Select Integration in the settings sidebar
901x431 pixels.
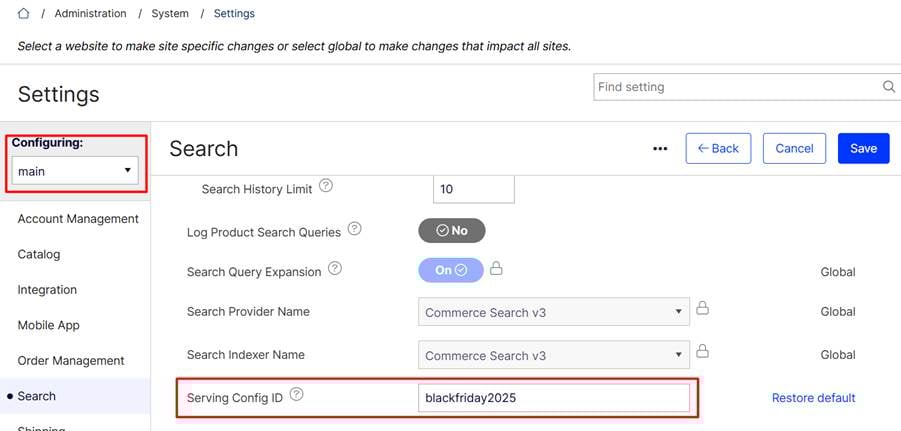point(47,290)
